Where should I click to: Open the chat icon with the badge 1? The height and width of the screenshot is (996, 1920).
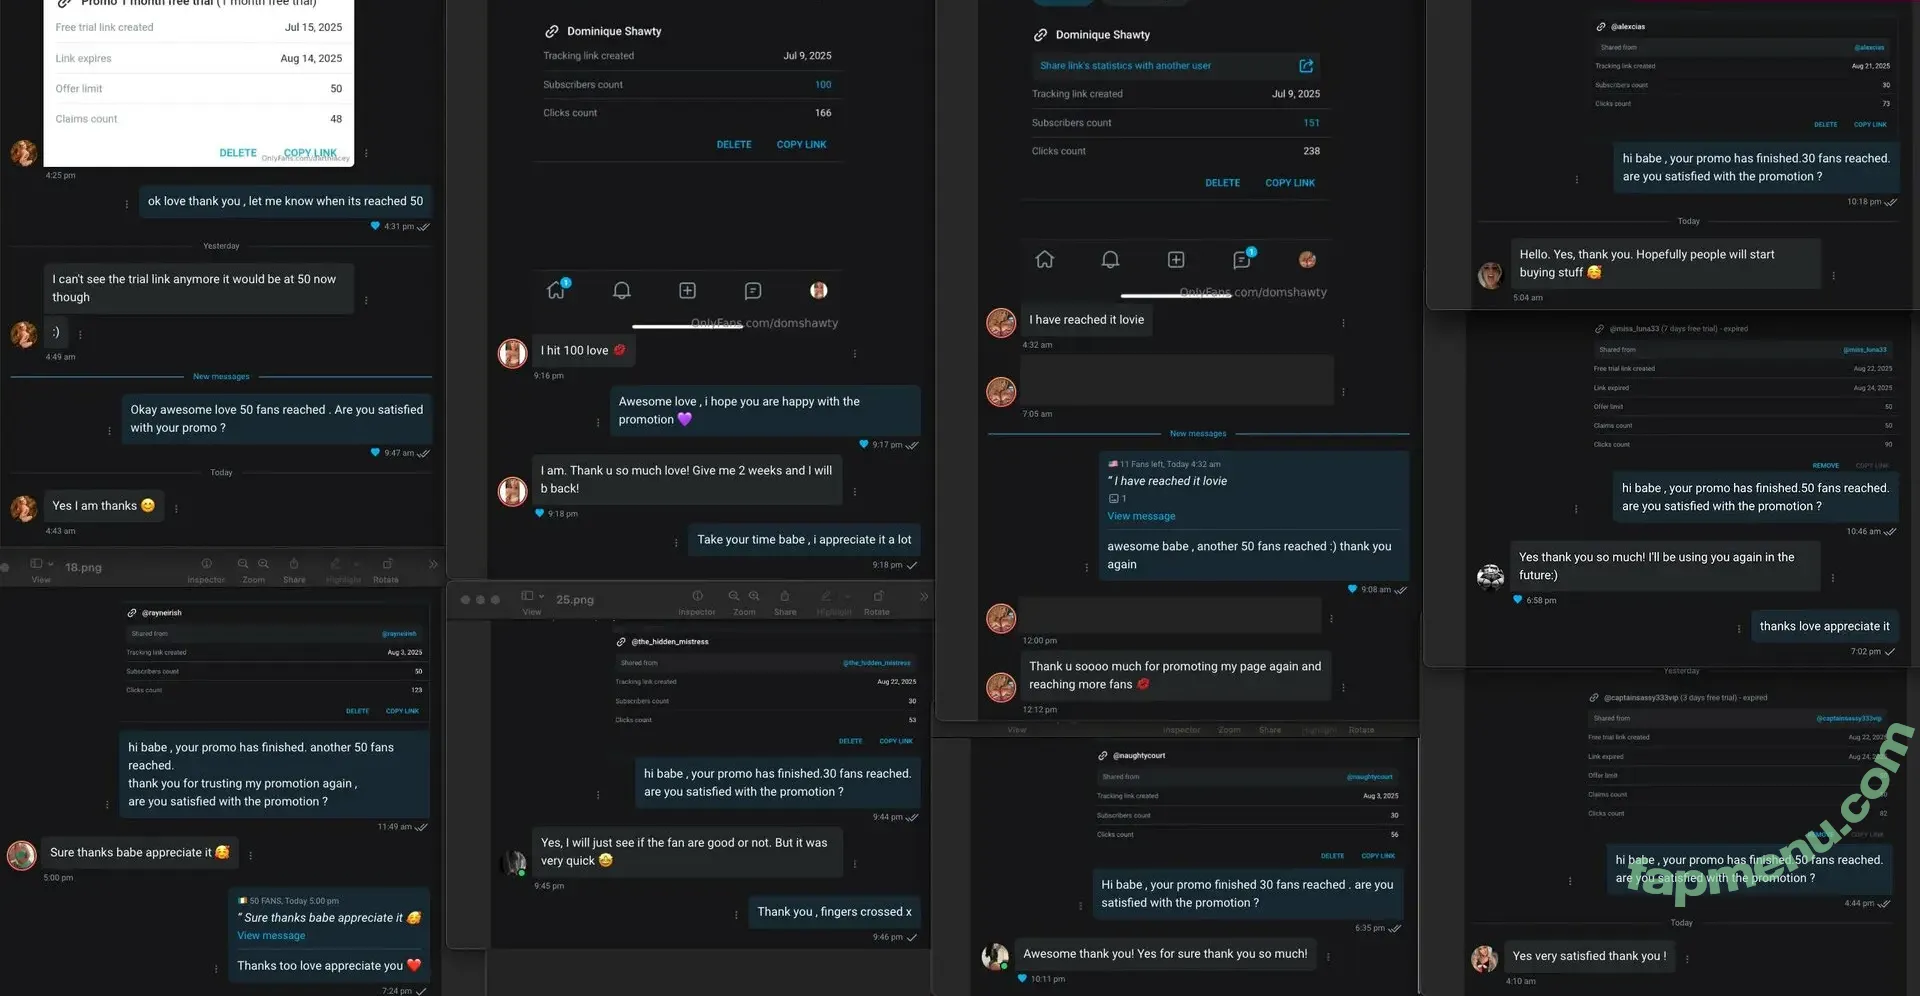(1243, 259)
